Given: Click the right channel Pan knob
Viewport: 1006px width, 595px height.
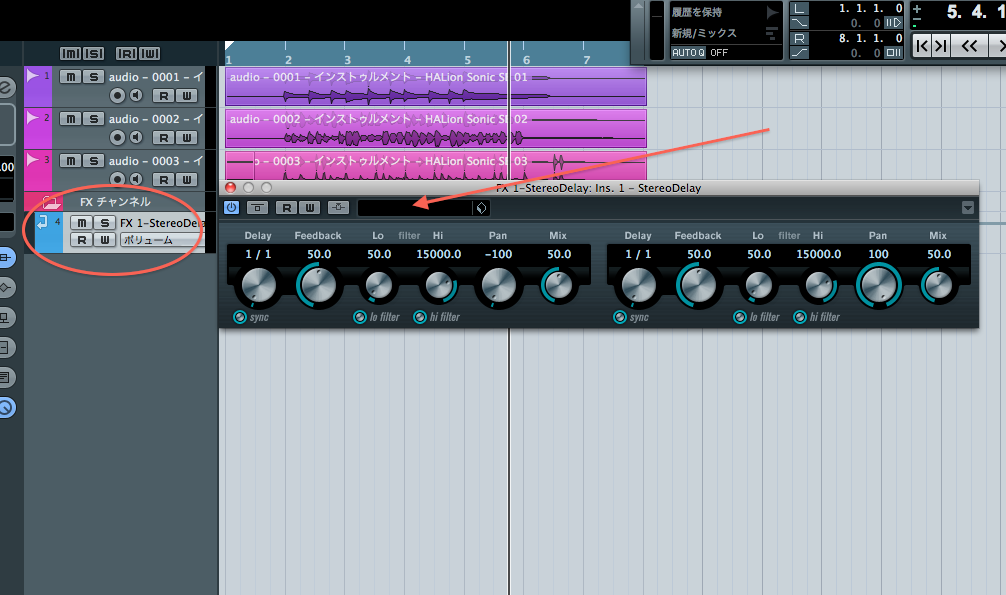Looking at the screenshot, I should pos(878,286).
